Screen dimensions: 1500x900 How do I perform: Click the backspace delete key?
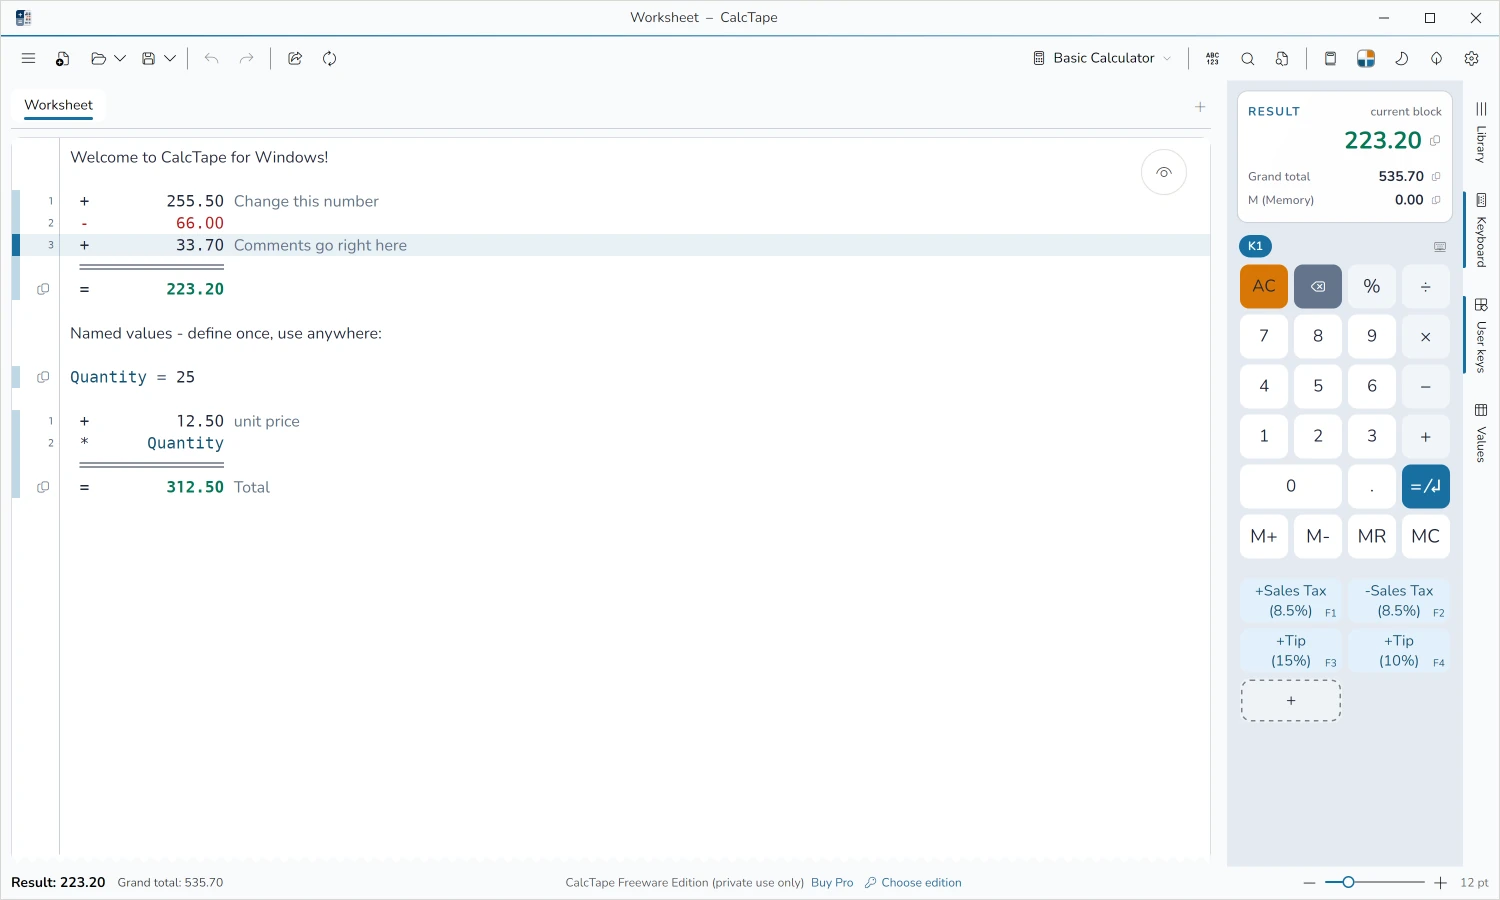click(x=1318, y=286)
